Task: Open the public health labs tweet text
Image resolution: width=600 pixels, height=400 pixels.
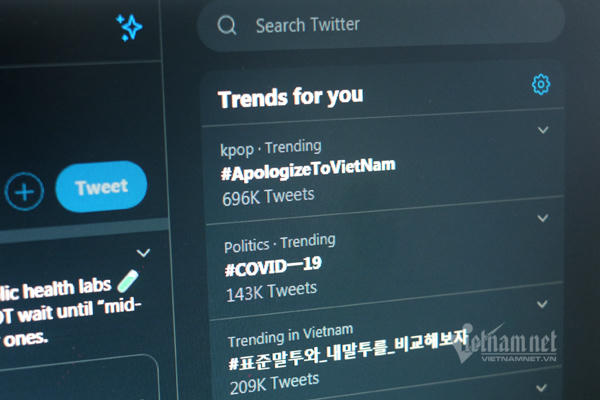Action: pyautogui.click(x=69, y=312)
